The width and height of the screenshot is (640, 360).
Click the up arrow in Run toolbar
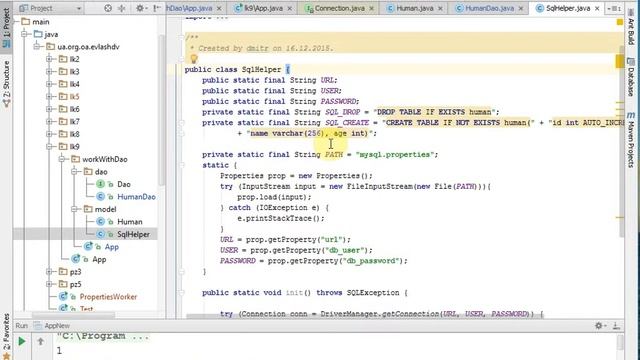tap(40, 341)
